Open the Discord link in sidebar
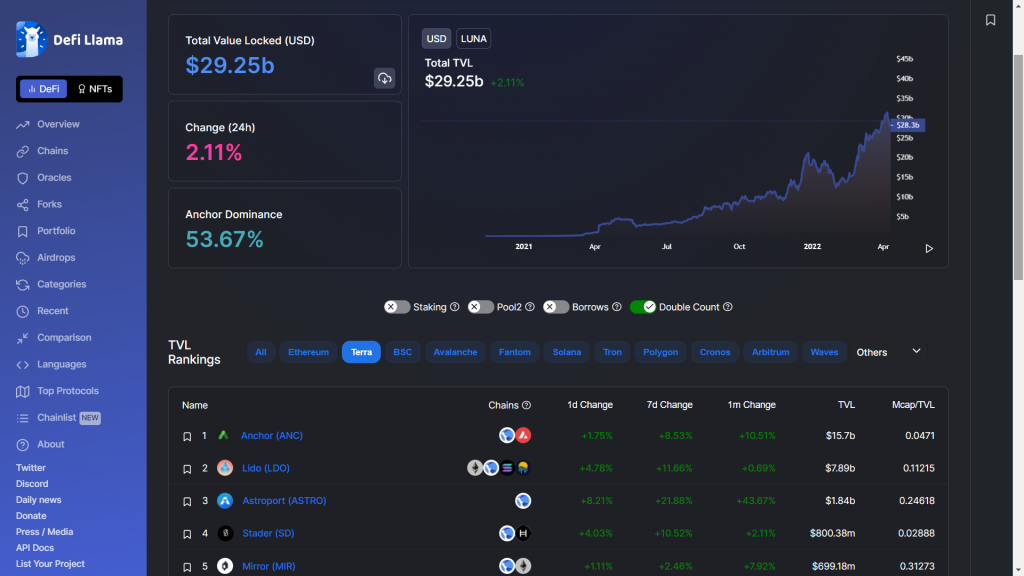 pos(32,484)
